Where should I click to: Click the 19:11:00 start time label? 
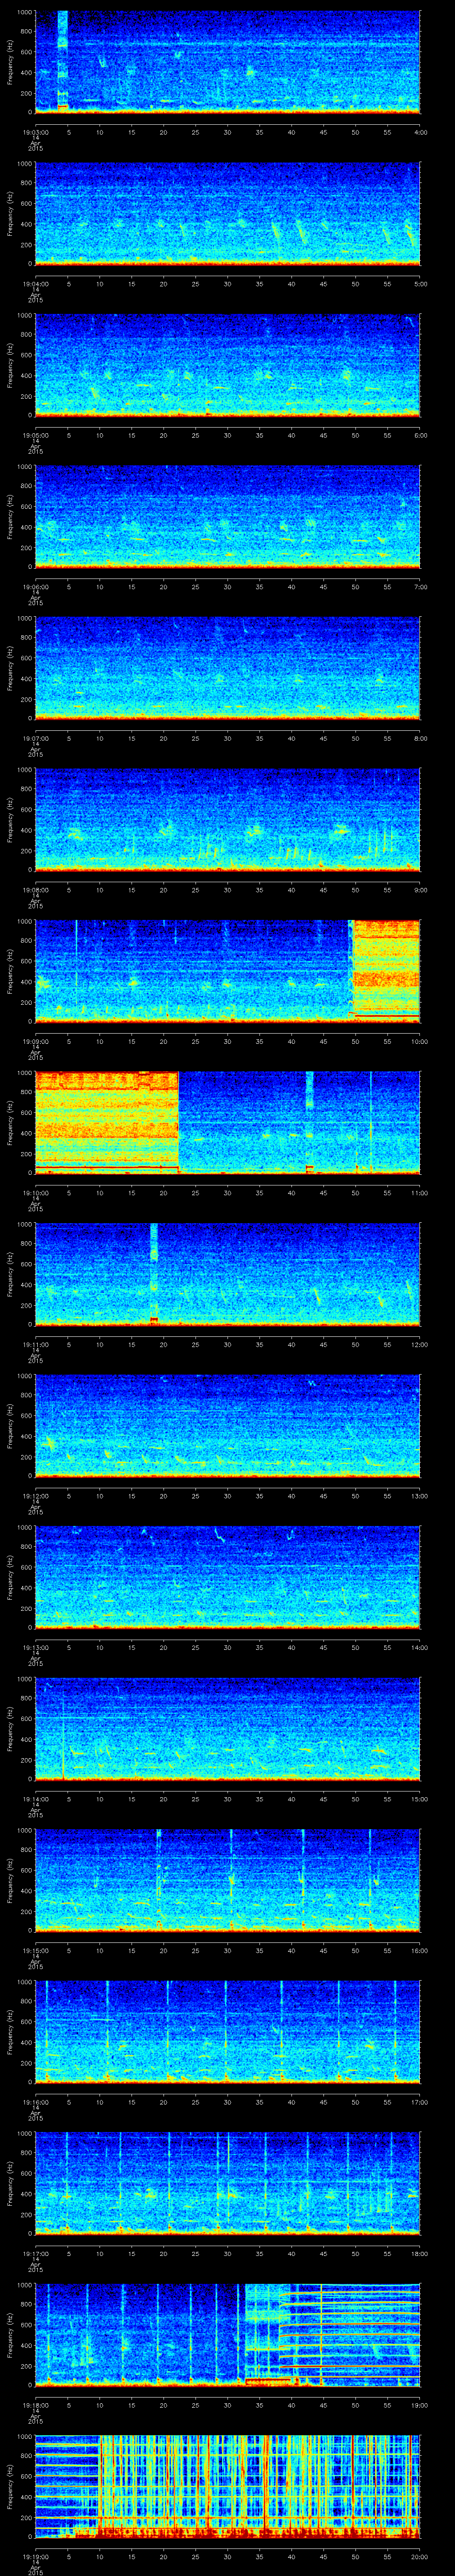coord(35,1344)
